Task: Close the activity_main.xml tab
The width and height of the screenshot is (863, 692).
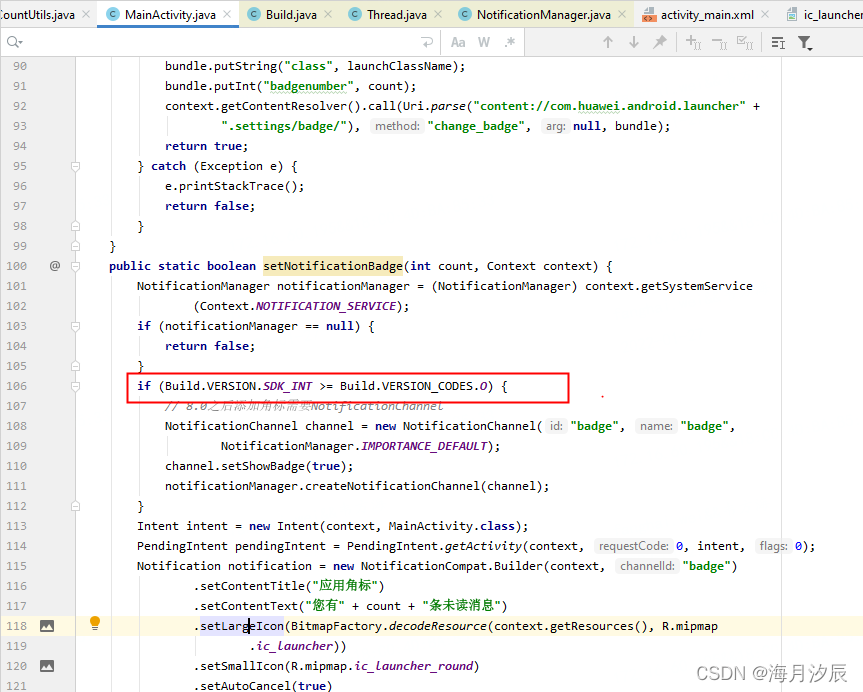Action: tap(765, 14)
